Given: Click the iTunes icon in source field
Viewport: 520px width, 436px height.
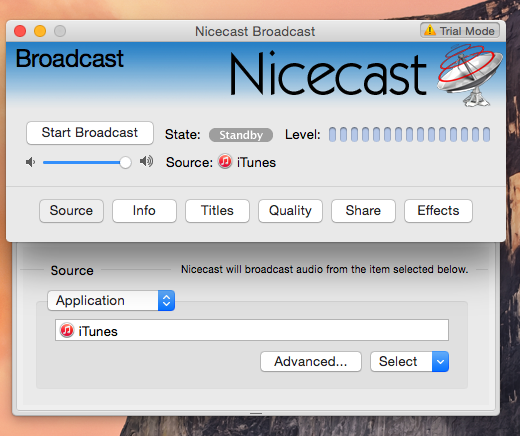Looking at the screenshot, I should click(x=67, y=330).
